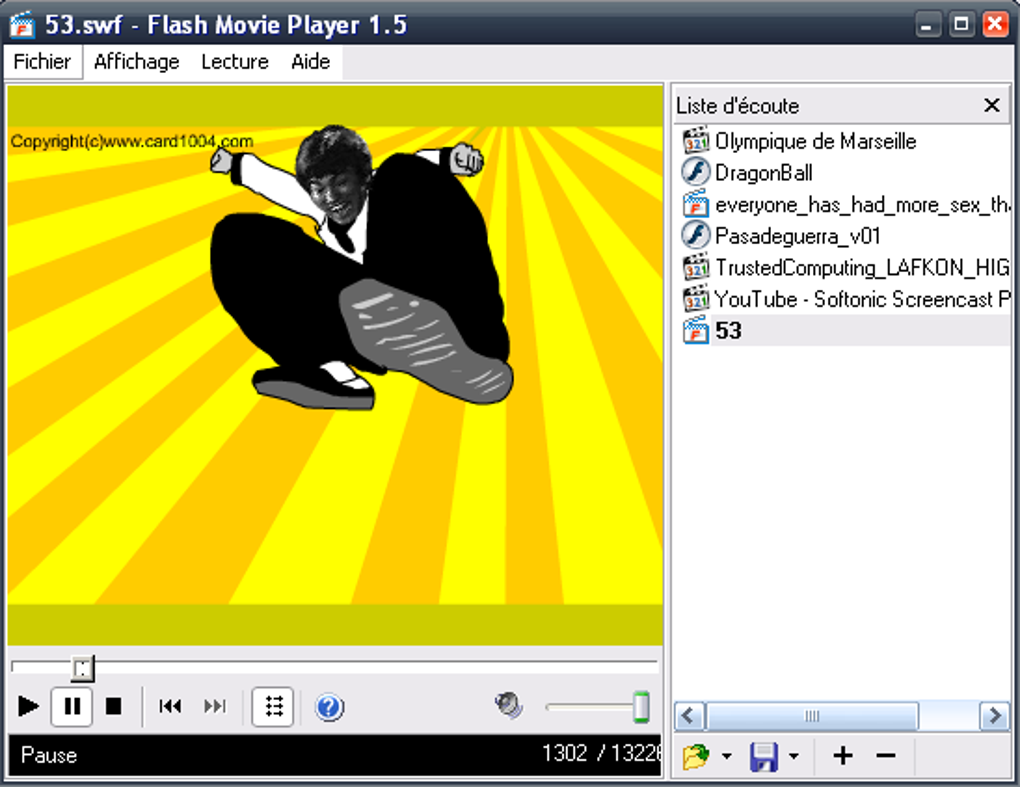Viewport: 1020px width, 787px height.
Task: Skip to the previous item
Action: click(170, 706)
